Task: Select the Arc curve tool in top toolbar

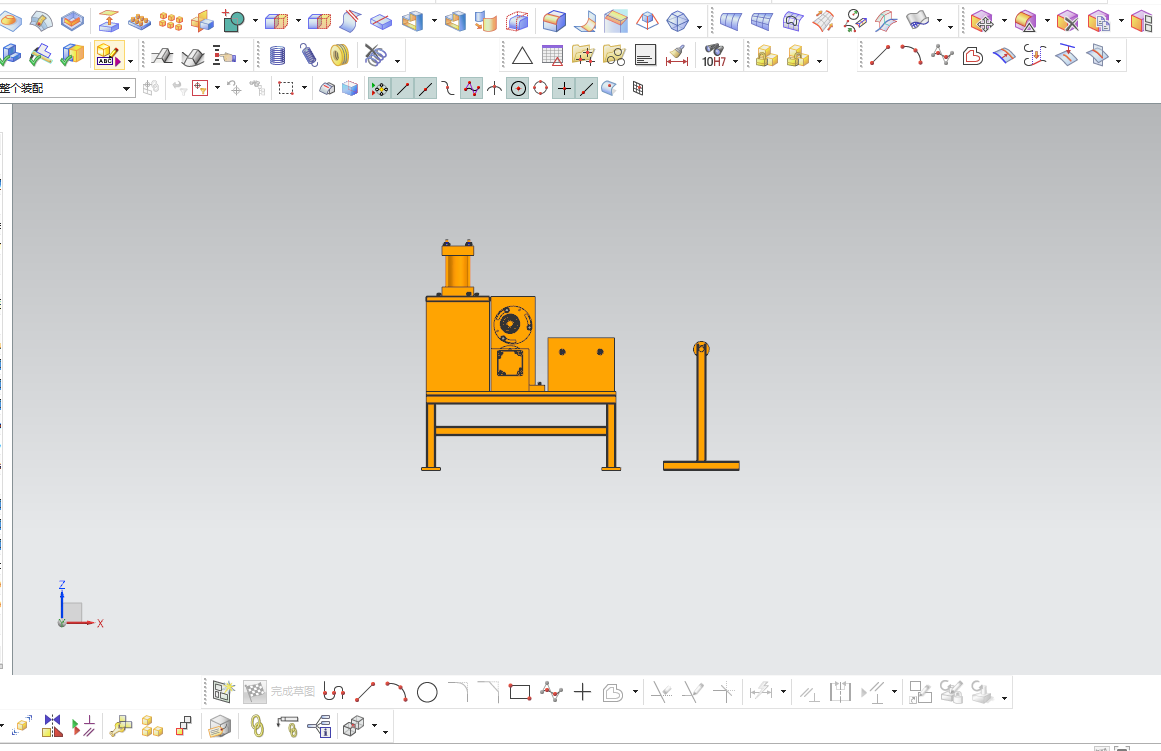Action: pos(911,56)
